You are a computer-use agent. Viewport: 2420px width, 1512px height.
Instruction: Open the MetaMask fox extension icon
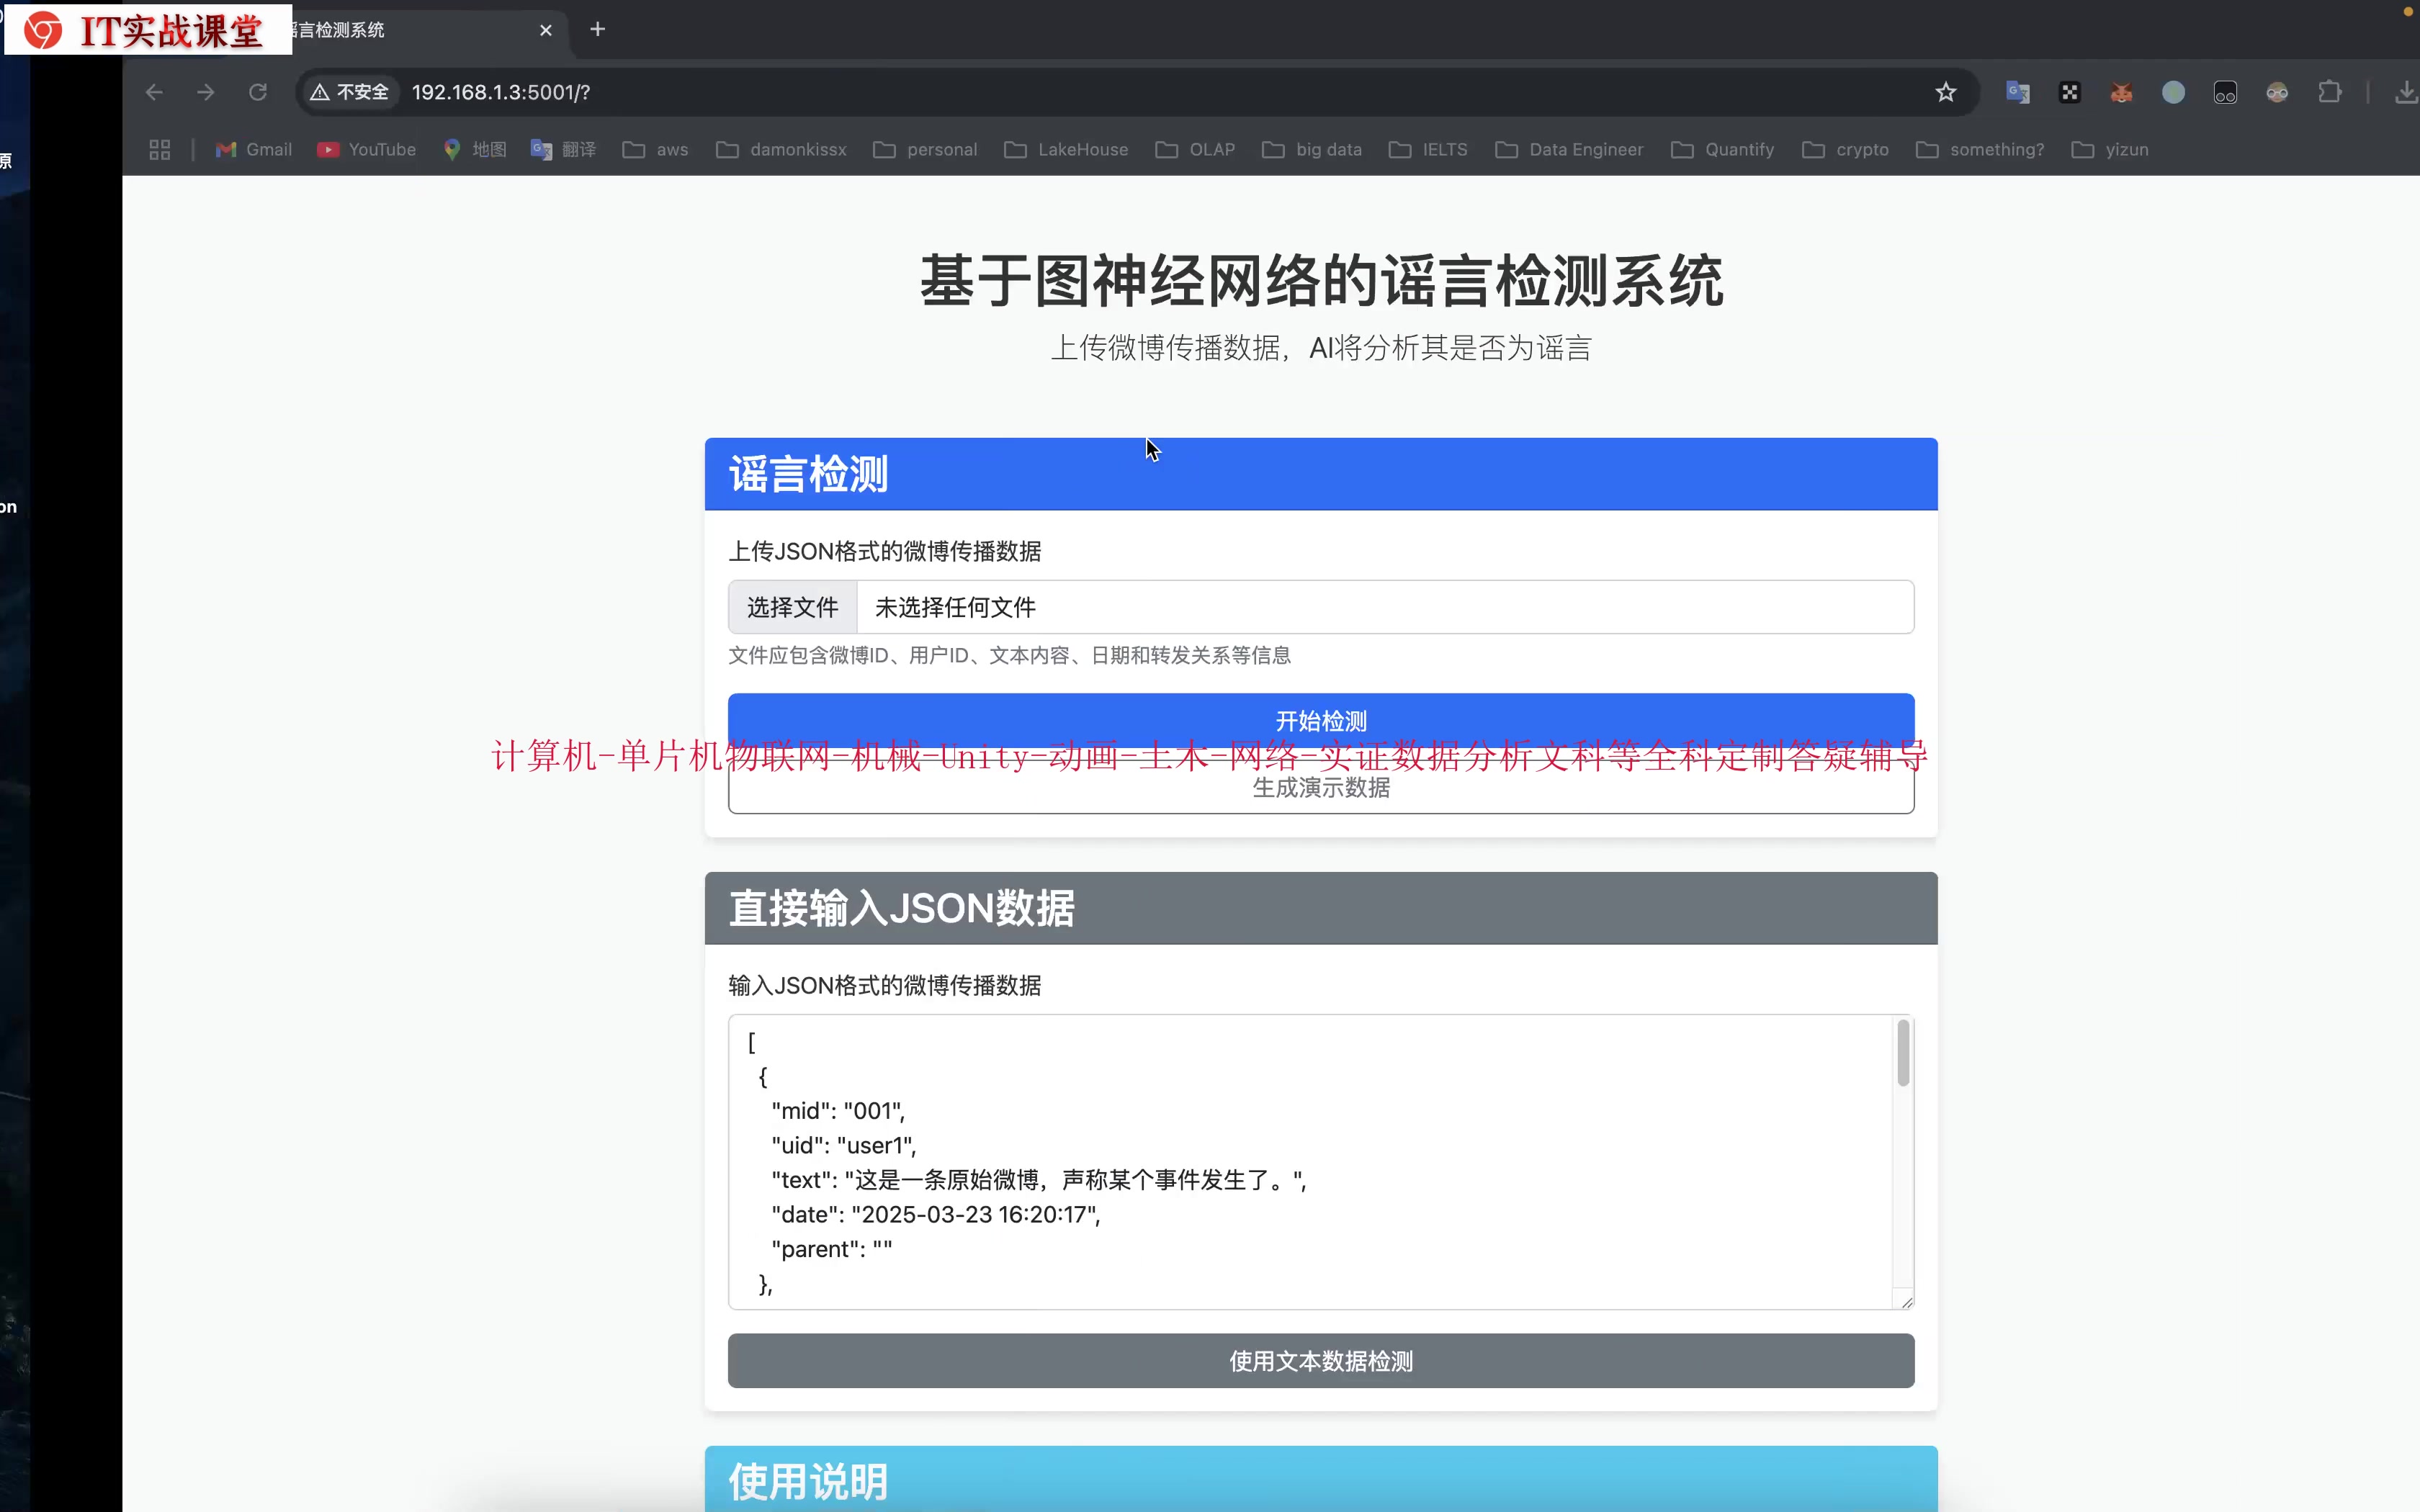(2121, 92)
